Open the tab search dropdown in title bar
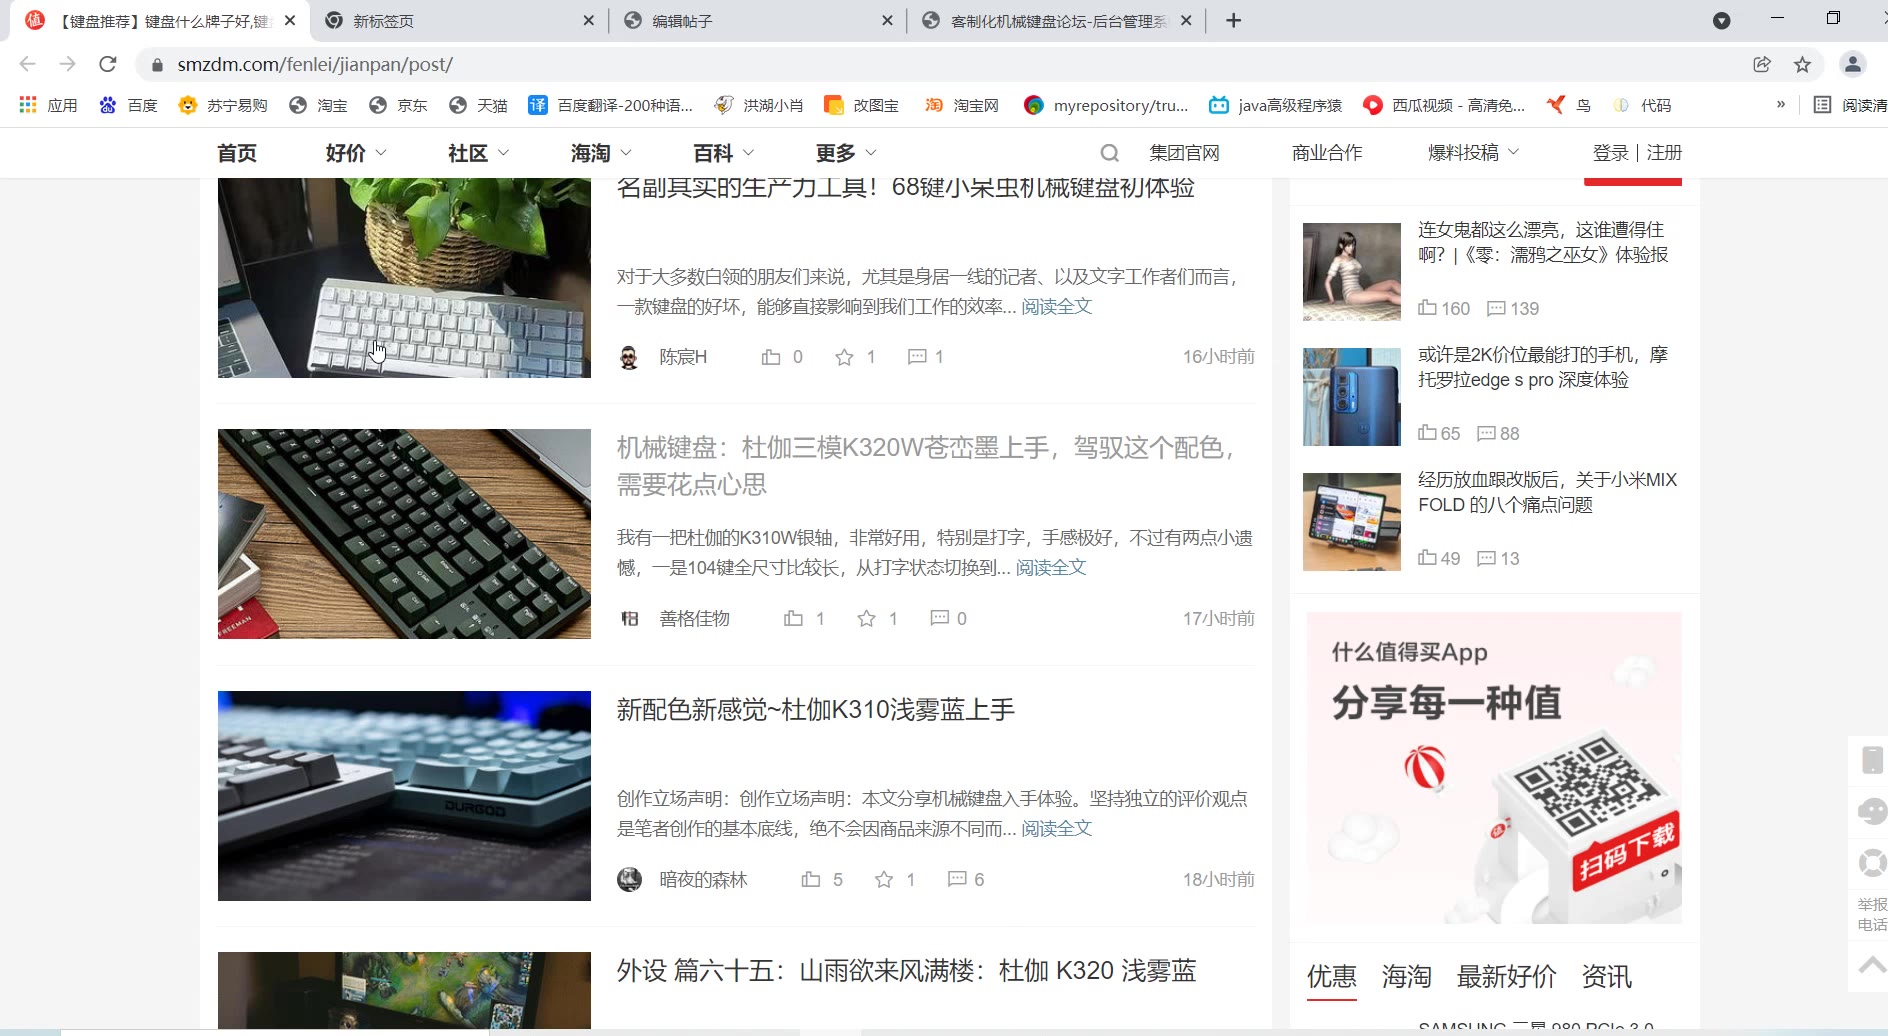Viewport: 1888px width, 1036px height. [1721, 20]
